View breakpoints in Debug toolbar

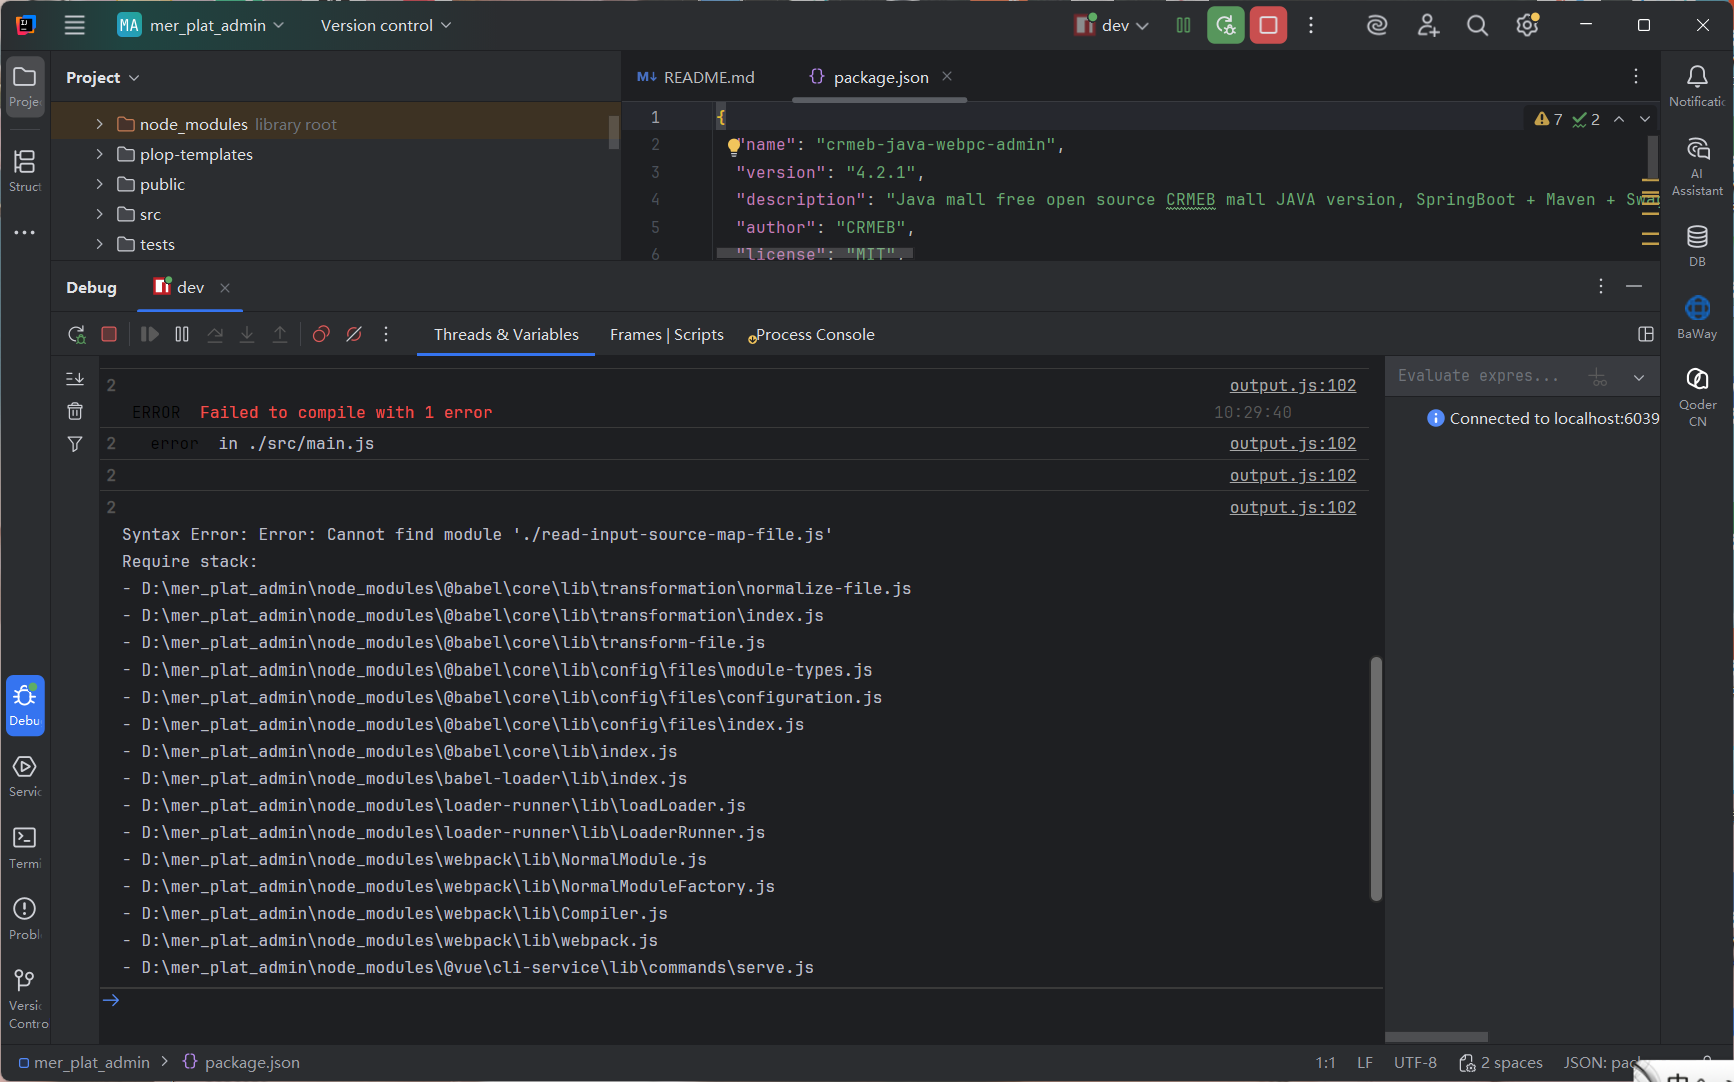(x=321, y=334)
